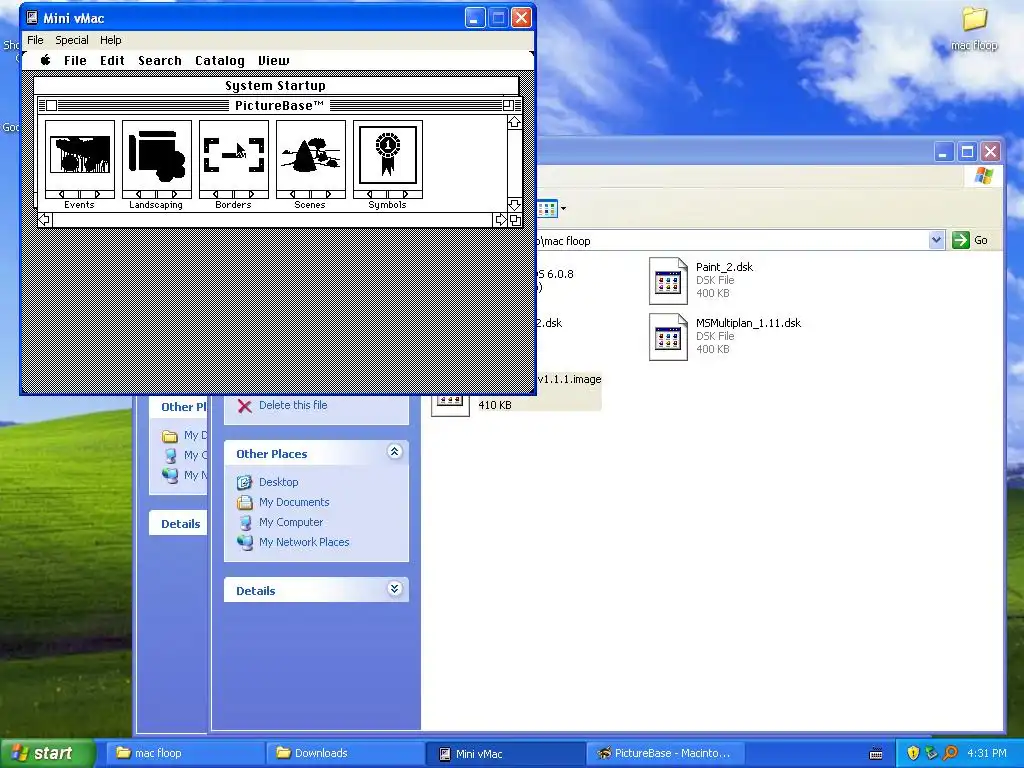This screenshot has height=768, width=1024.
Task: Show previous picture under Borders thumbnail
Action: pos(216,195)
